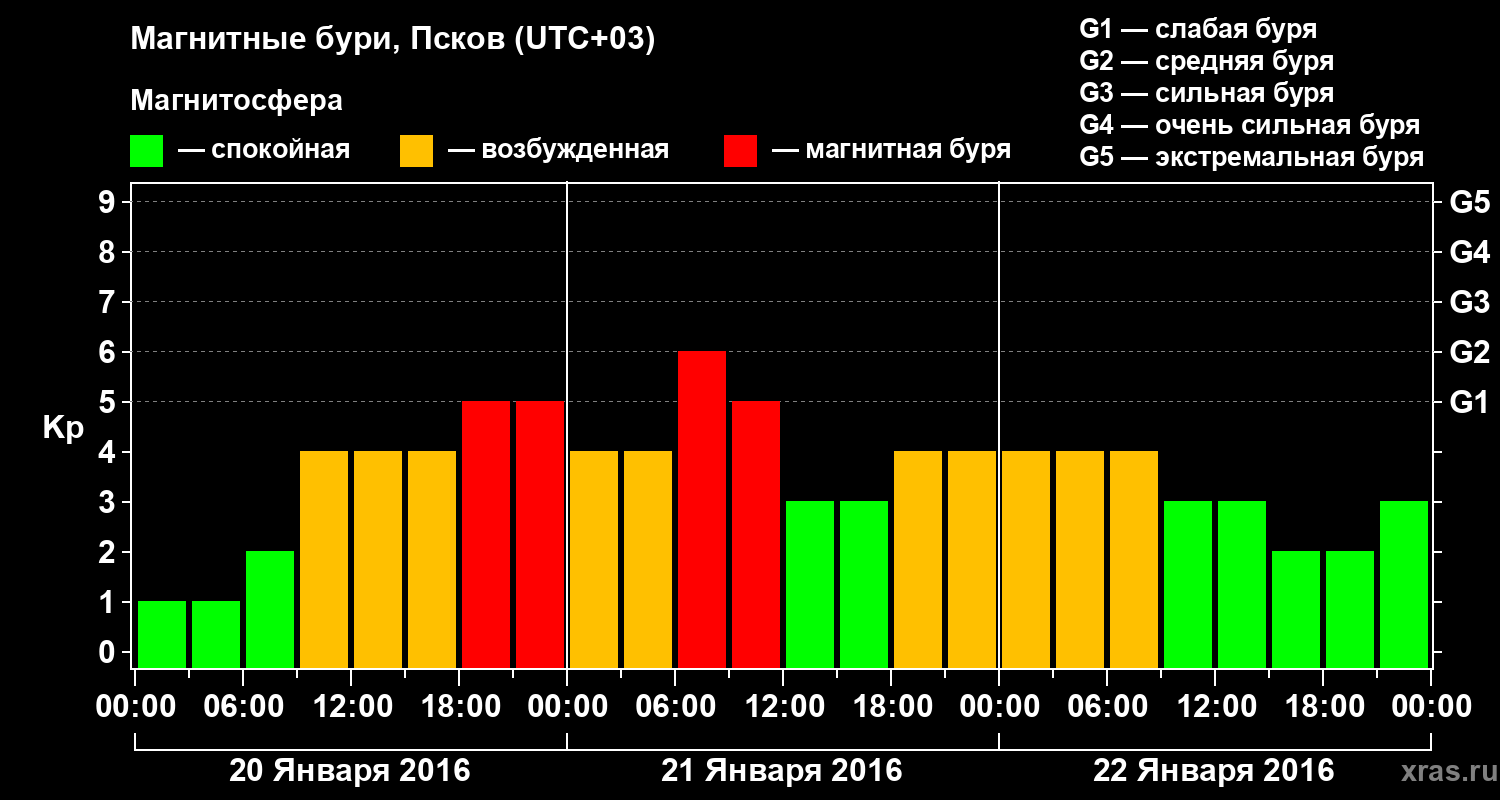This screenshot has height=800, width=1500.
Task: Click the red Kp 5 bar on 21 Января
Action: pyautogui.click(x=756, y=534)
